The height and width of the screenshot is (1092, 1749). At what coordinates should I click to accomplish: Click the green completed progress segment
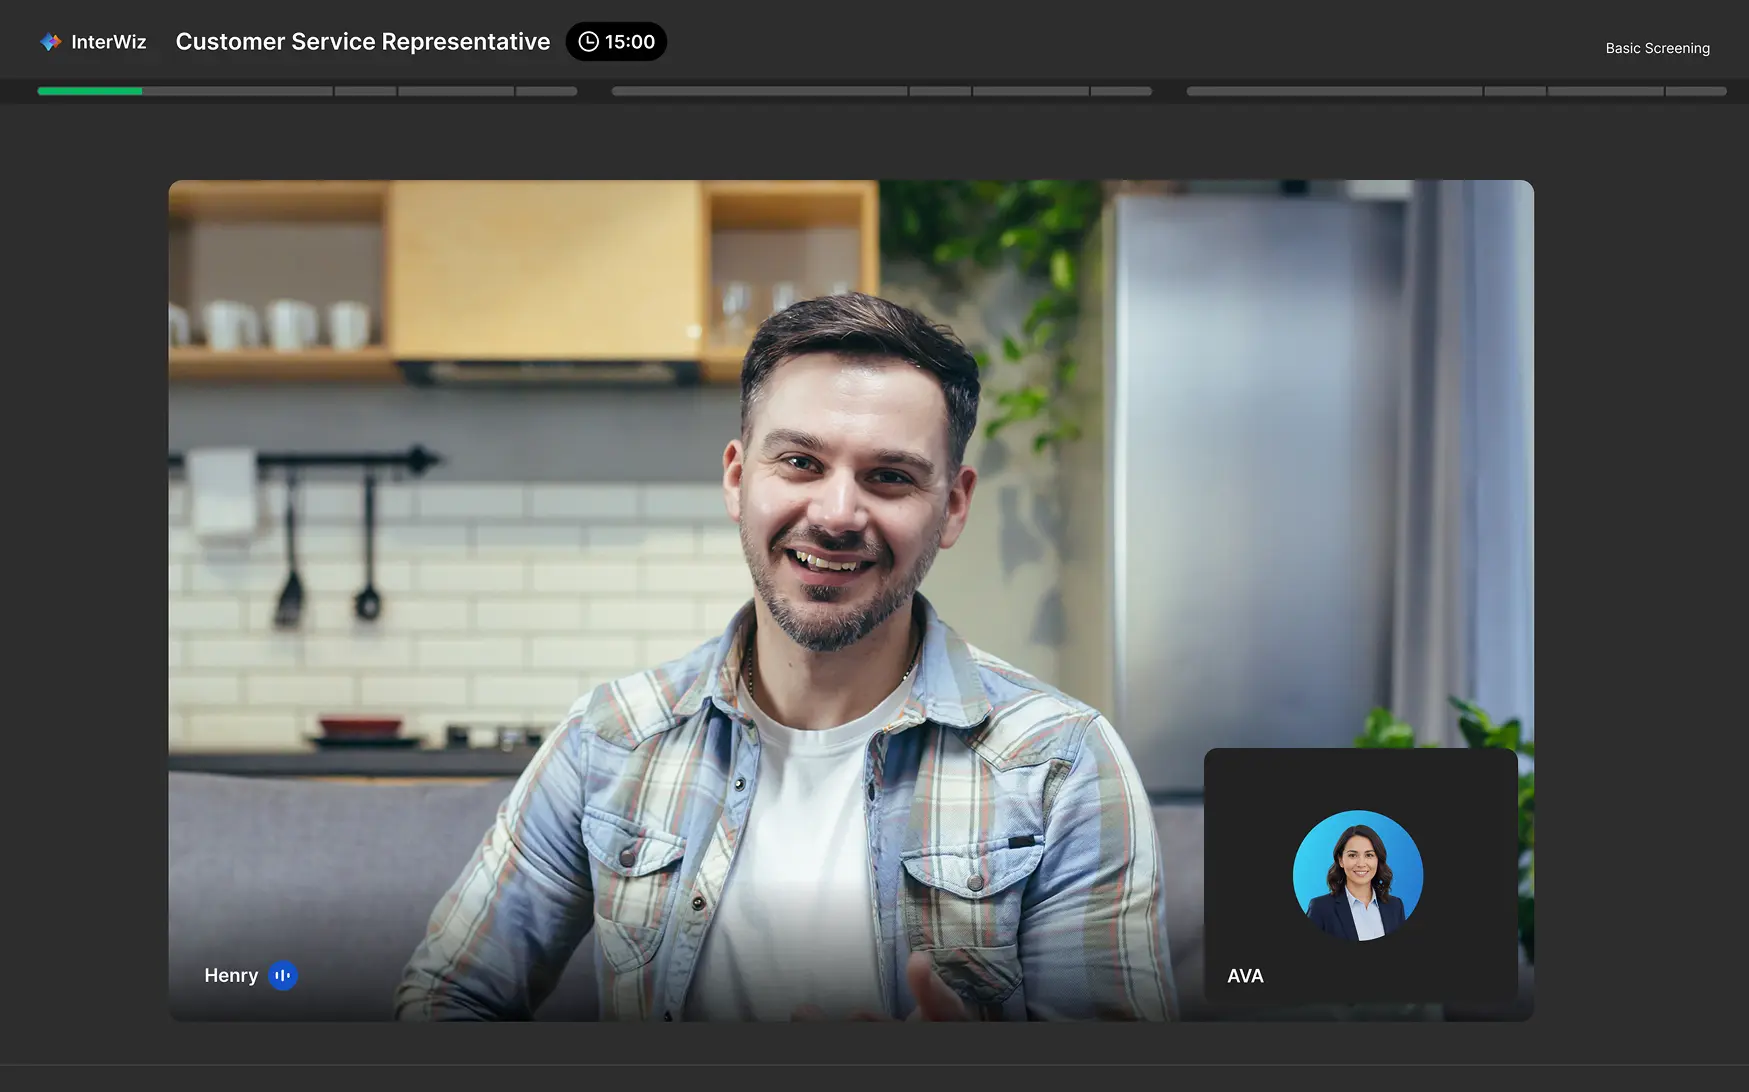[x=89, y=91]
